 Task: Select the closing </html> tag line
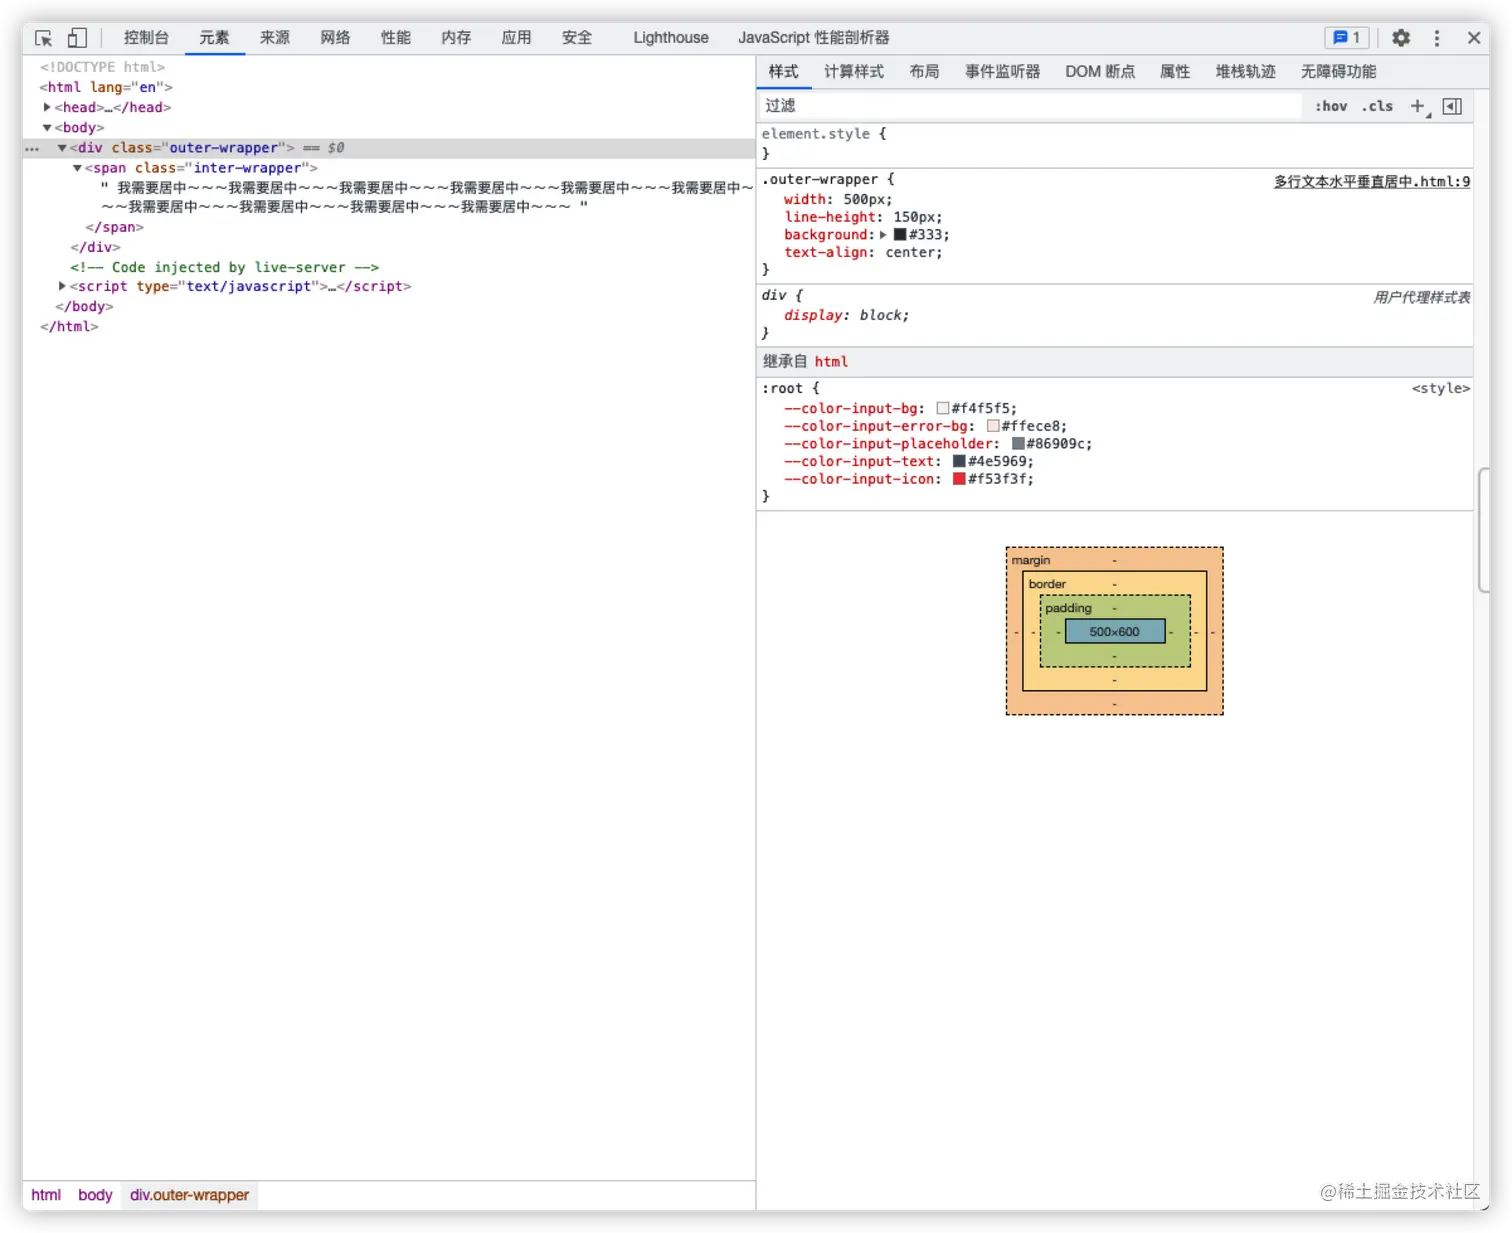[69, 327]
